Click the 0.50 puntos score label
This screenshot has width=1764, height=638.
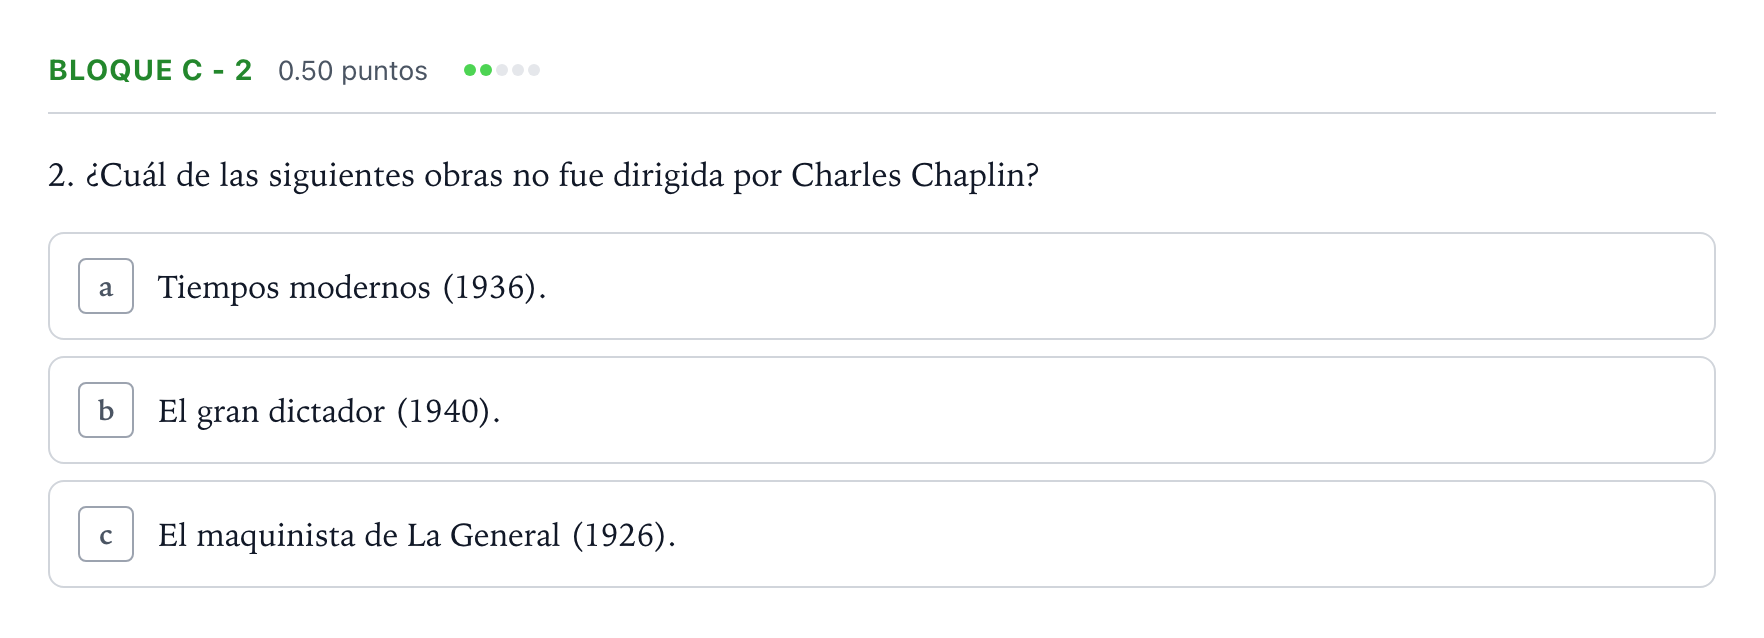[x=353, y=71]
